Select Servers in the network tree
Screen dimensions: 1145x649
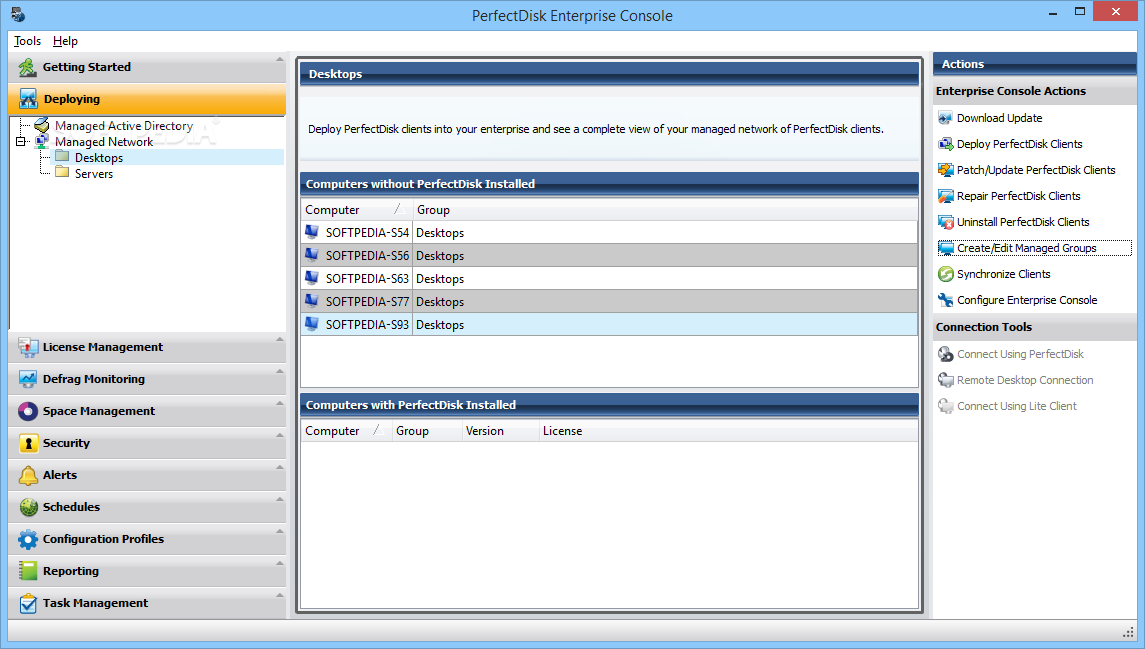(93, 174)
